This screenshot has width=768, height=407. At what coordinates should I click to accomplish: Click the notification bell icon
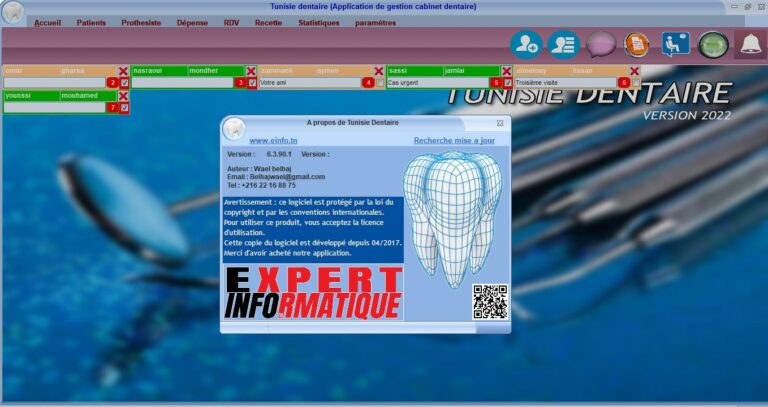click(750, 45)
